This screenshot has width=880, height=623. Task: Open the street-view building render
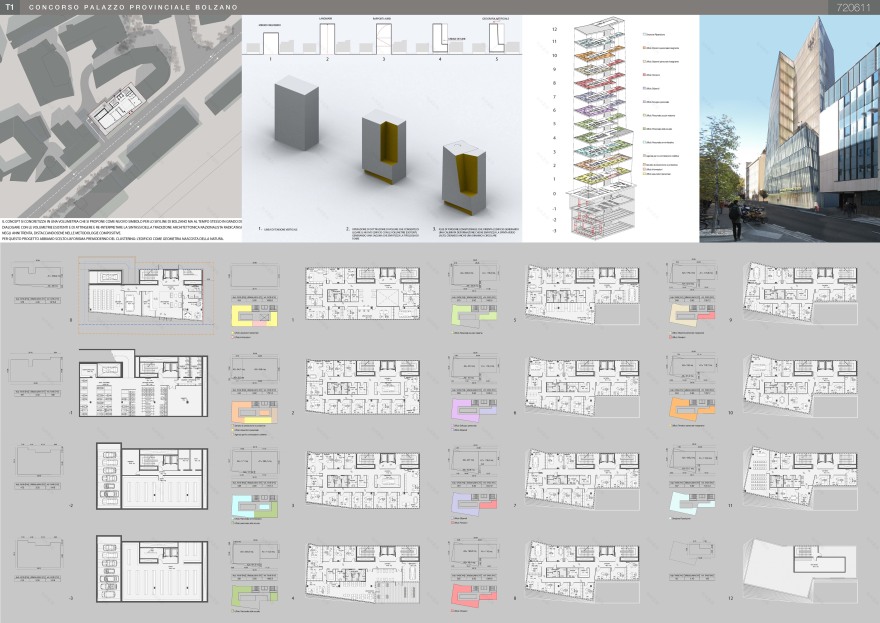coord(789,128)
